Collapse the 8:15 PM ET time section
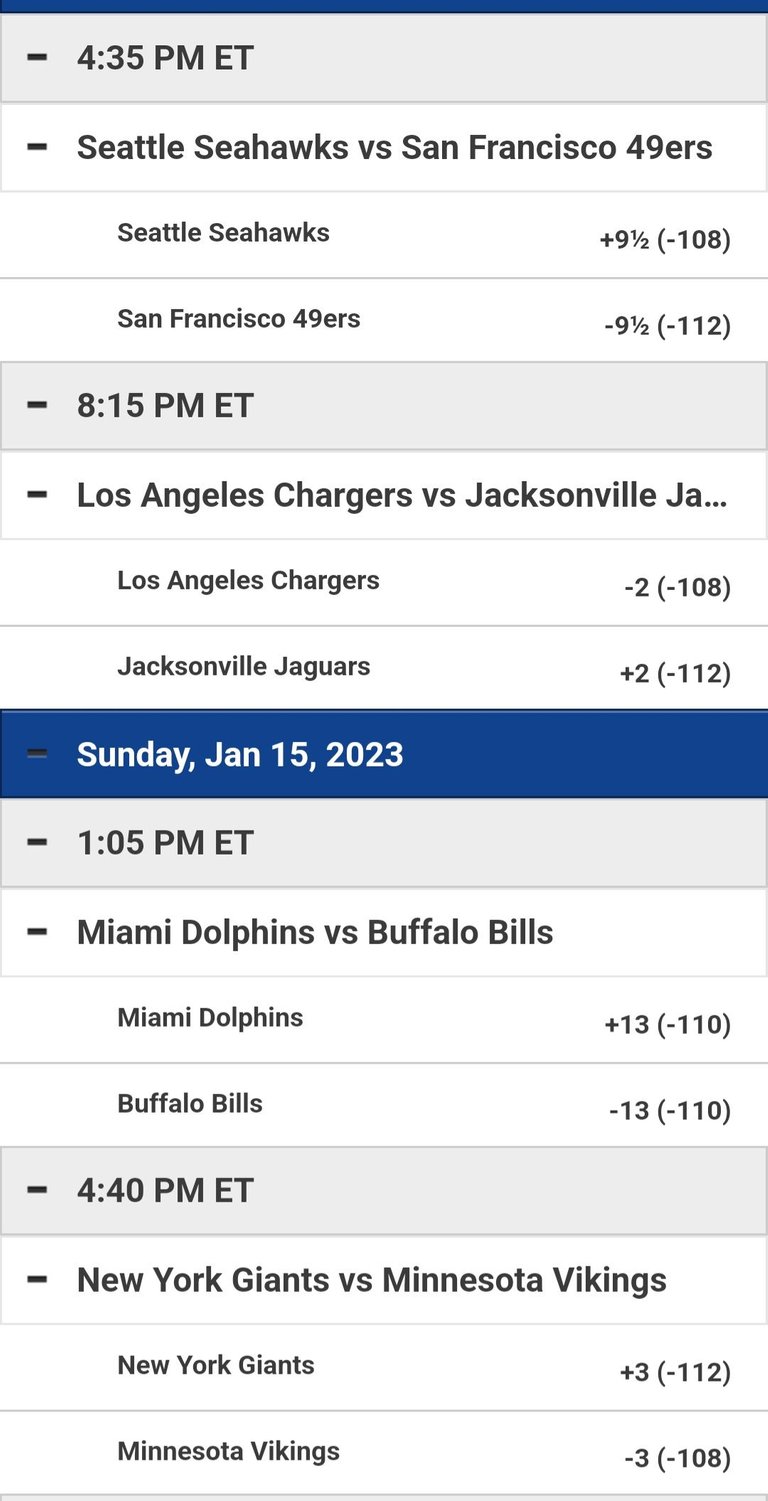The width and height of the screenshot is (768, 1501). (37, 405)
